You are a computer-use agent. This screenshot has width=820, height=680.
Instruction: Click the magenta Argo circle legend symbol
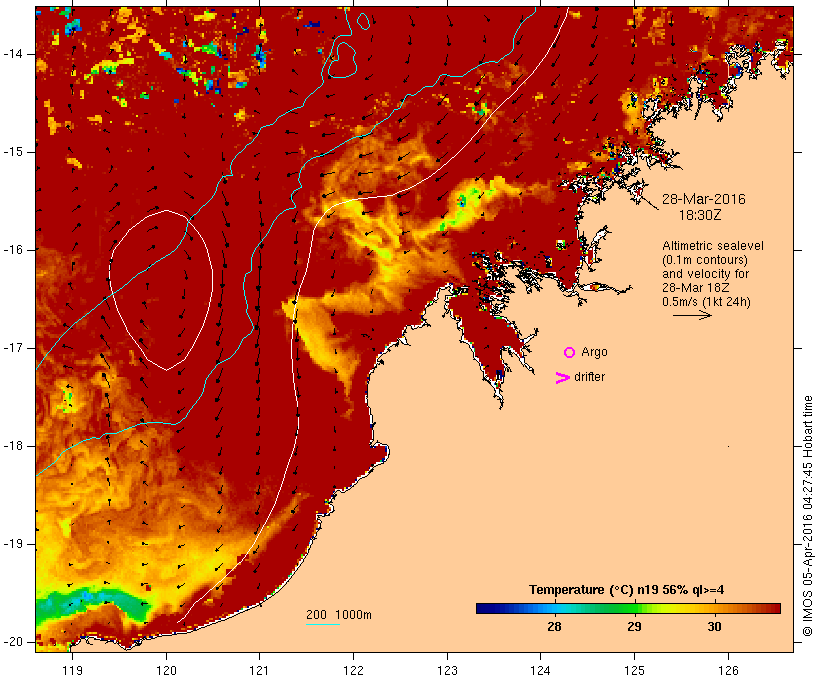tap(570, 353)
